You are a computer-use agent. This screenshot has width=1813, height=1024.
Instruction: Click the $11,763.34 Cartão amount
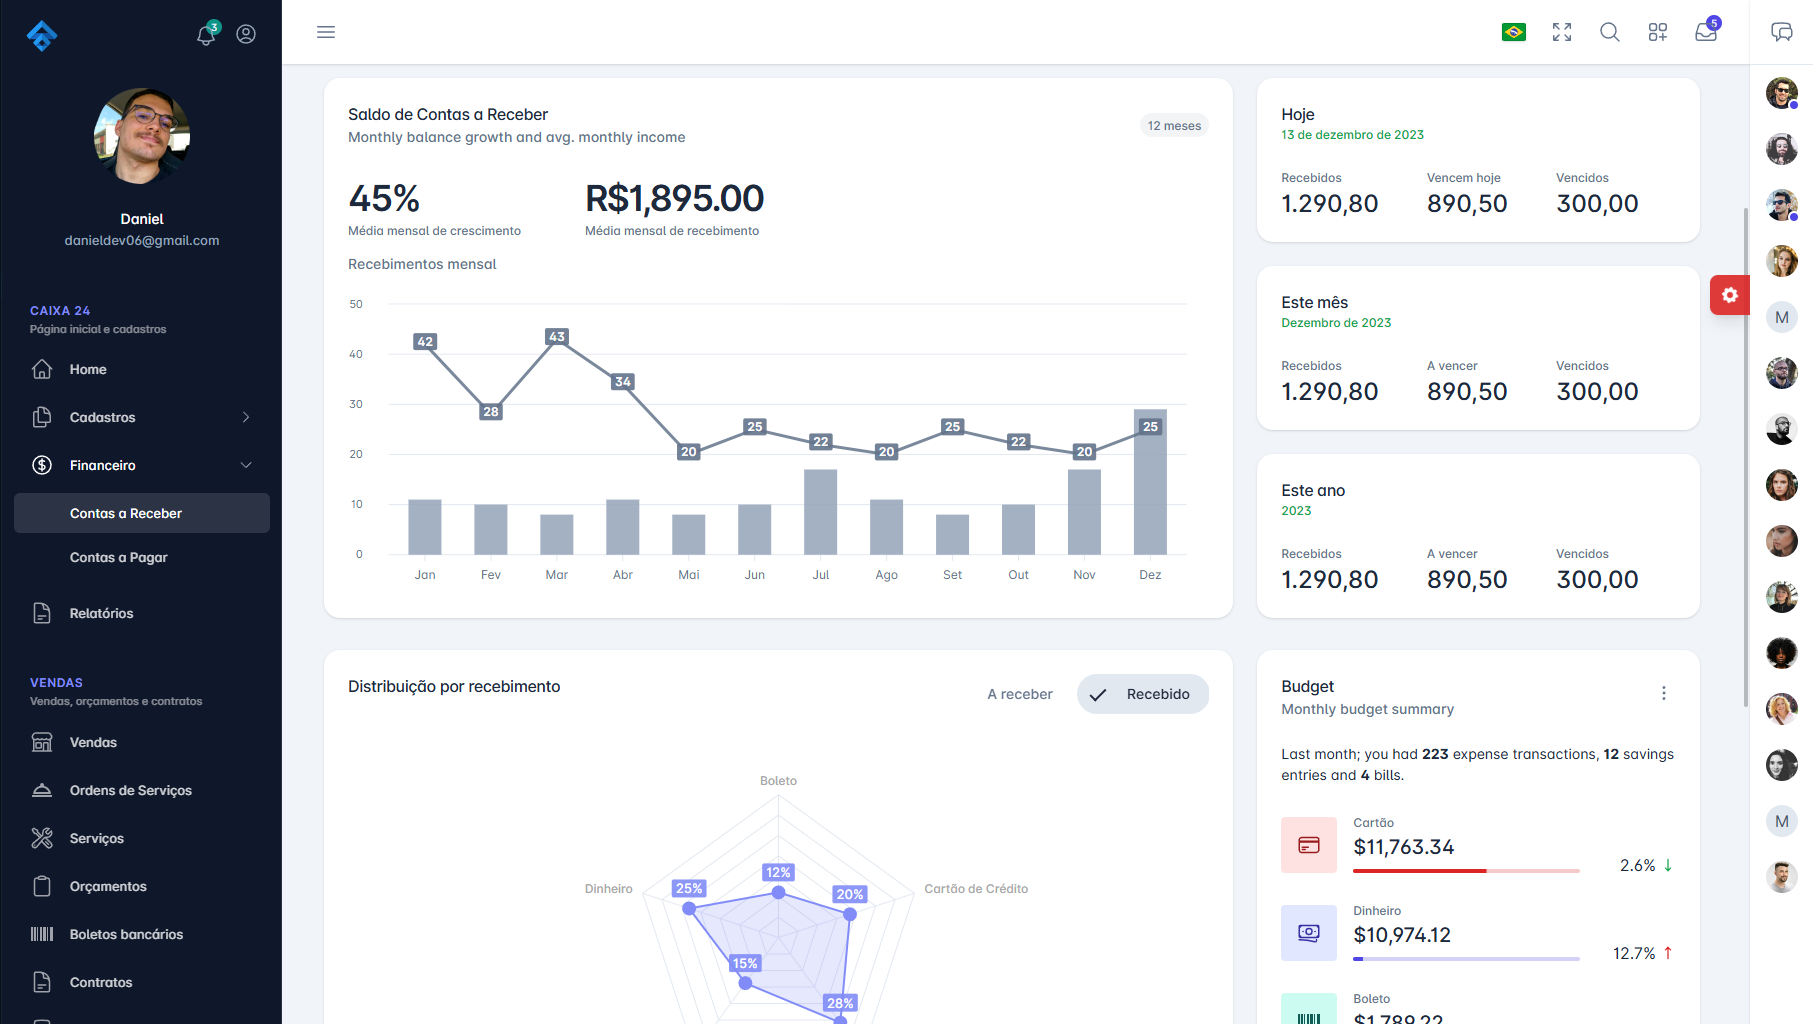click(x=1404, y=847)
